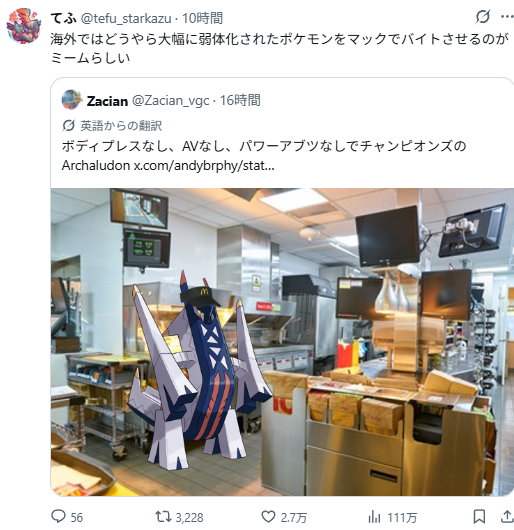Screen dimensions: 514x530
Task: View analytics bar-chart icon for the post
Action: pyautogui.click(x=374, y=516)
